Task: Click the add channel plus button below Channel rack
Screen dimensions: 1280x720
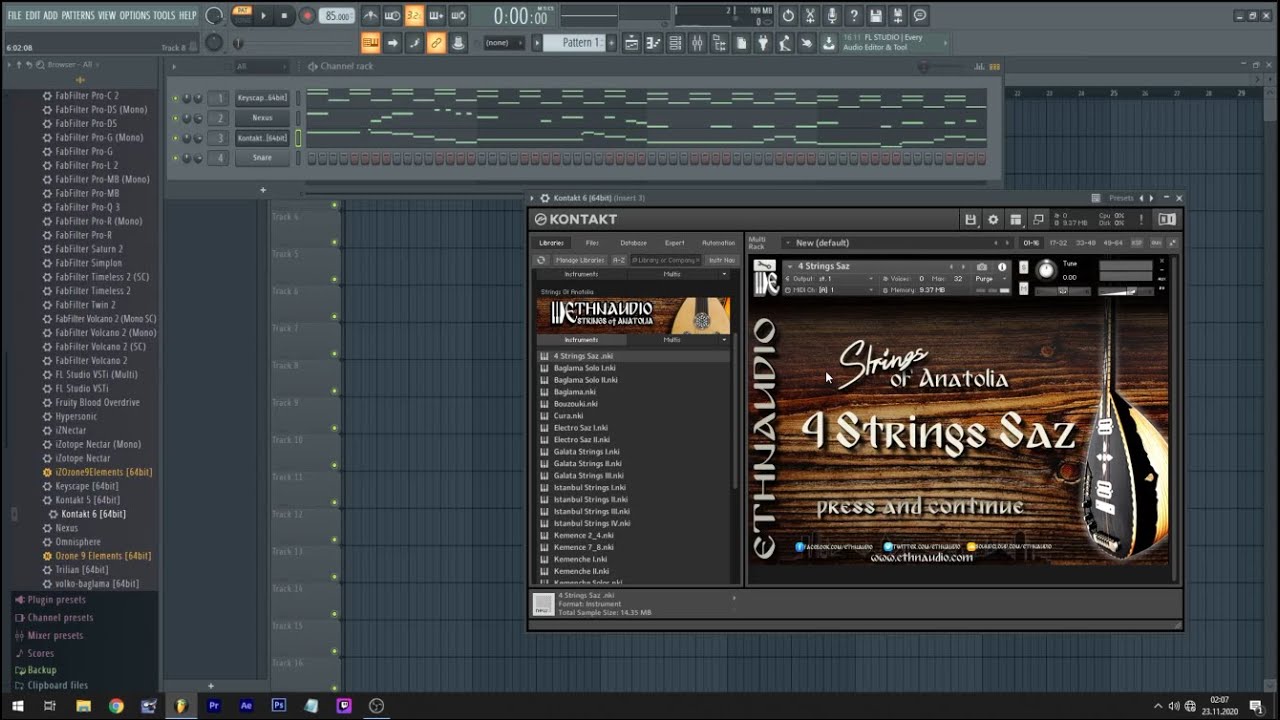Action: click(263, 190)
